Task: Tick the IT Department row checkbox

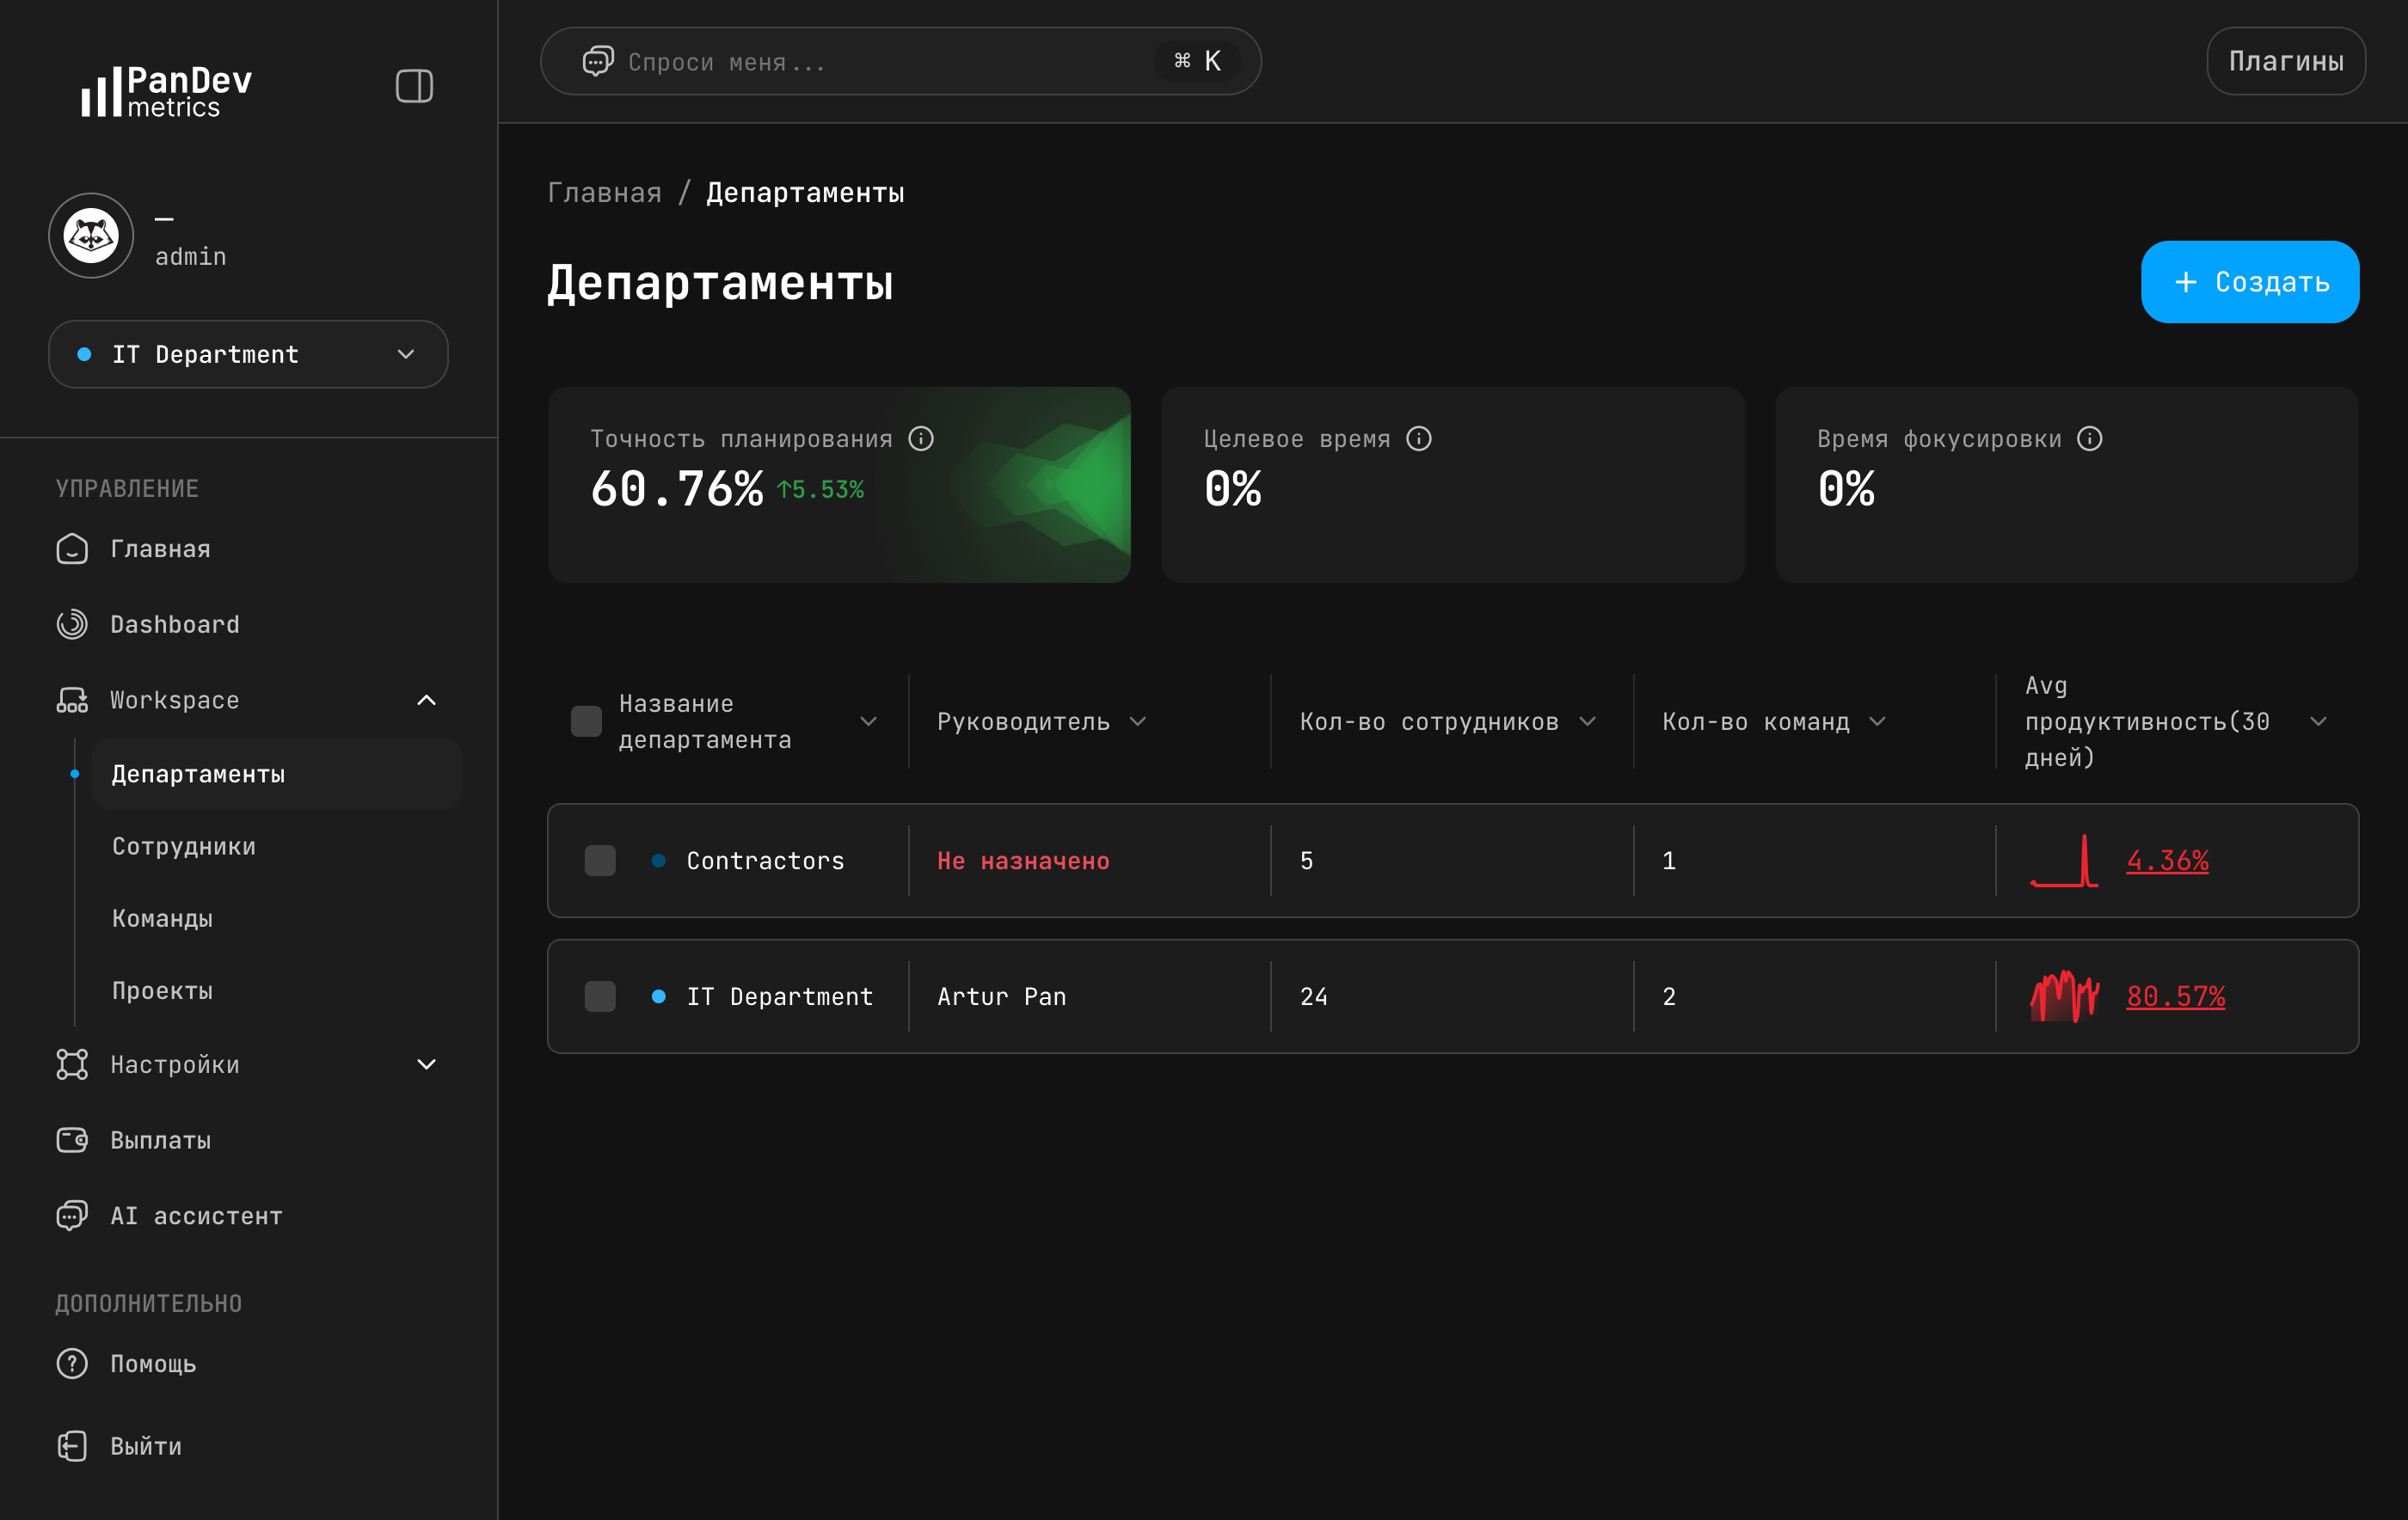Action: (x=600, y=996)
